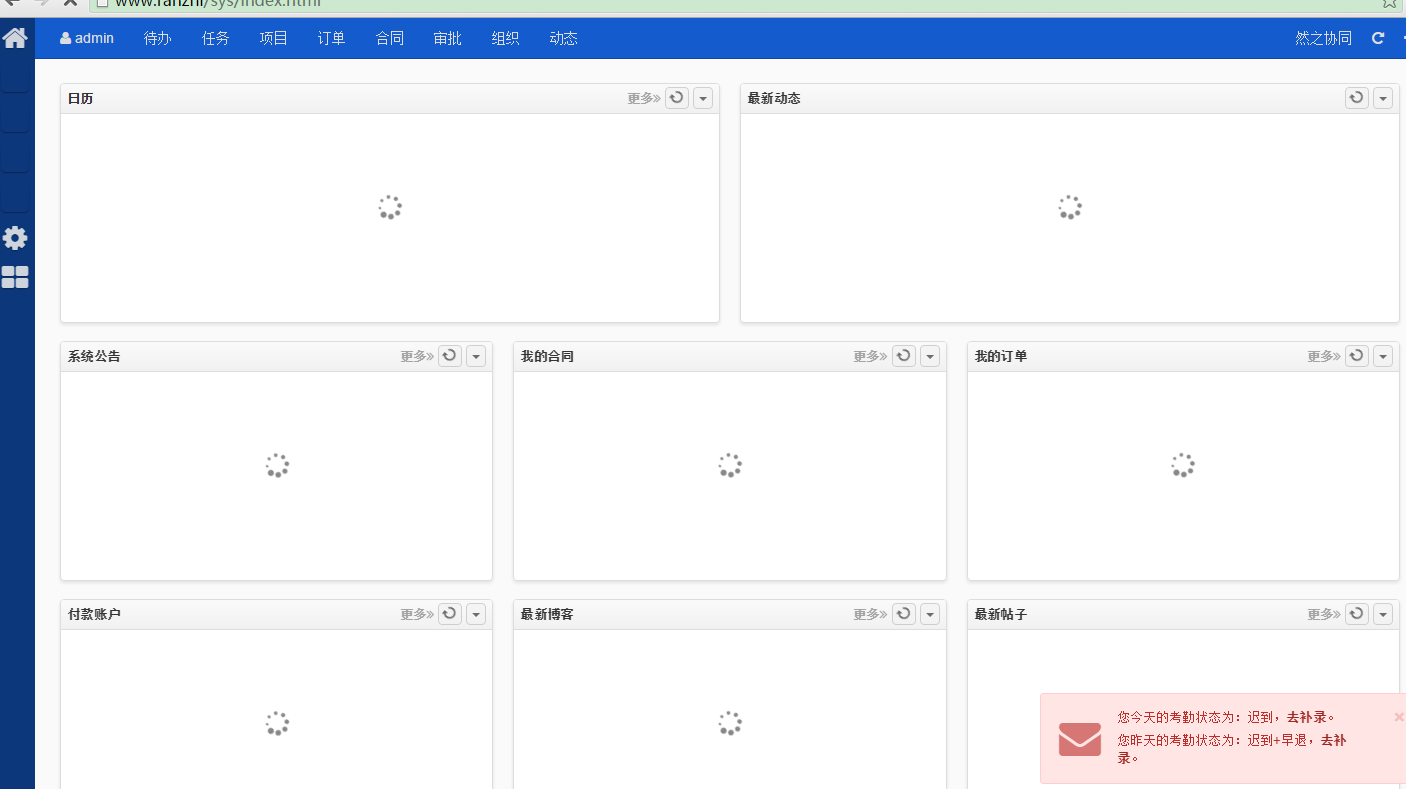Open 合同 in the top navigation

tap(390, 38)
